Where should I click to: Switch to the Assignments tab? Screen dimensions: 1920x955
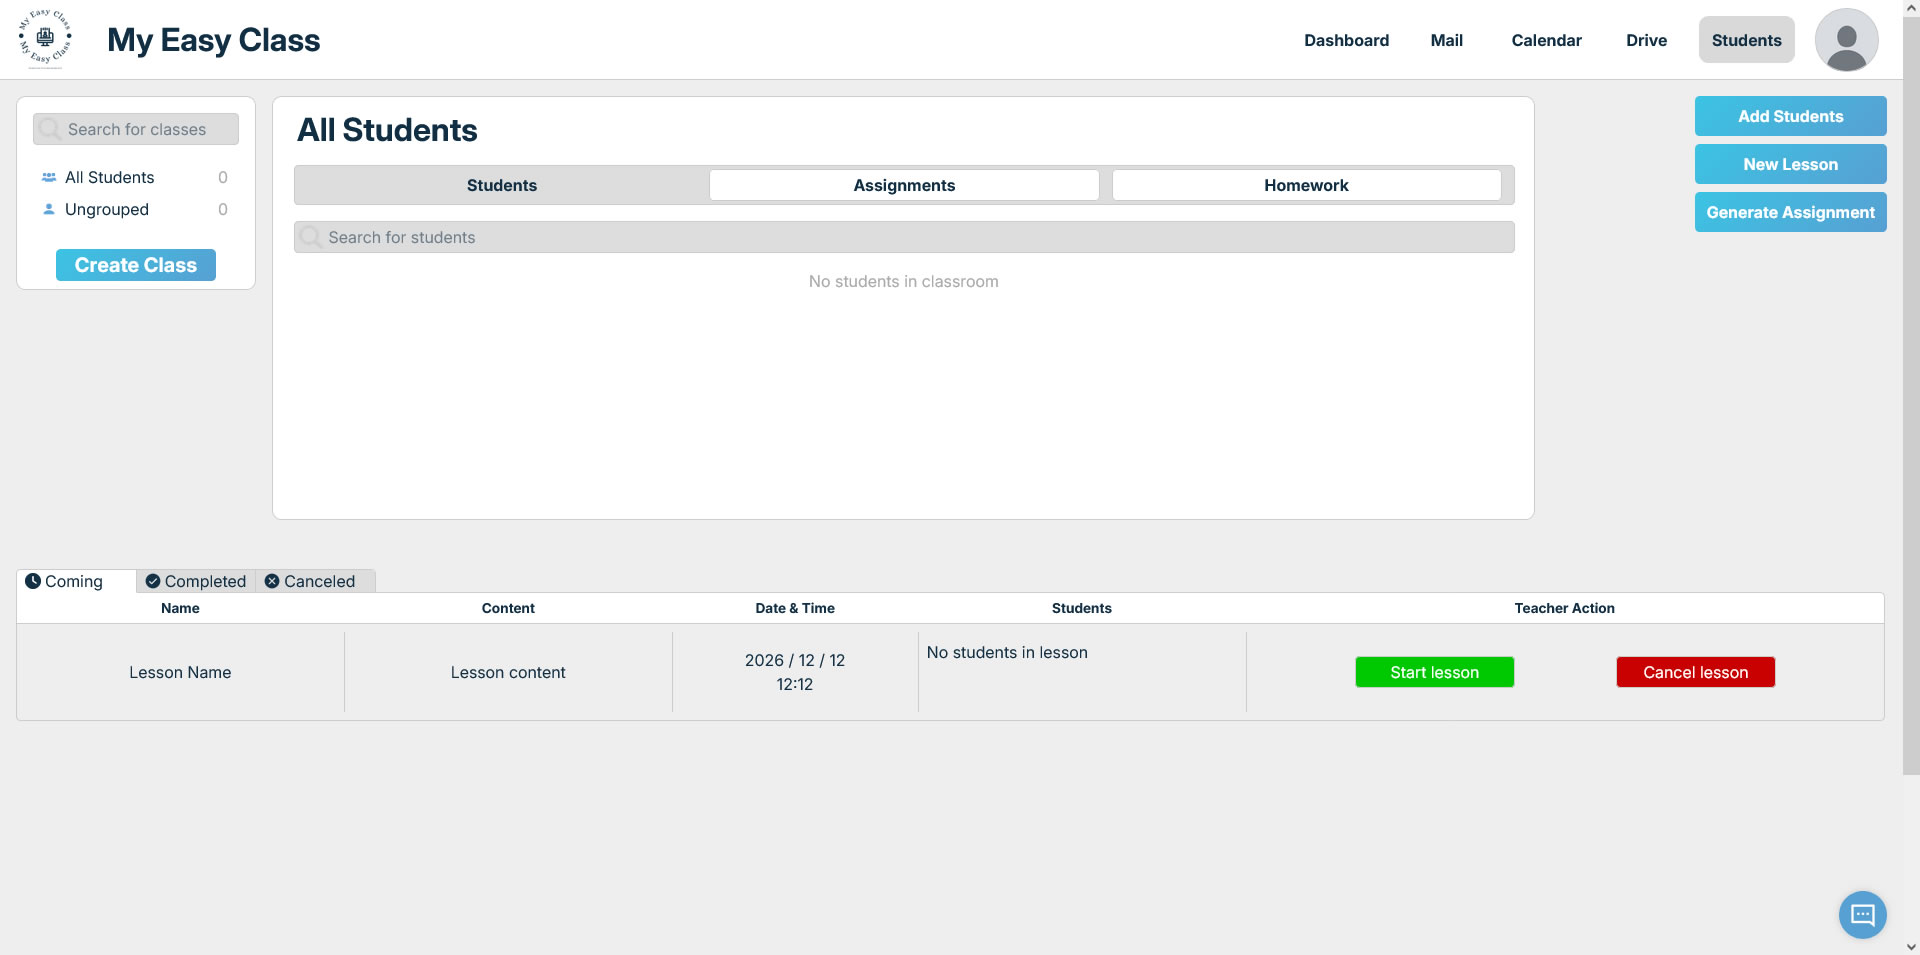[x=904, y=185]
